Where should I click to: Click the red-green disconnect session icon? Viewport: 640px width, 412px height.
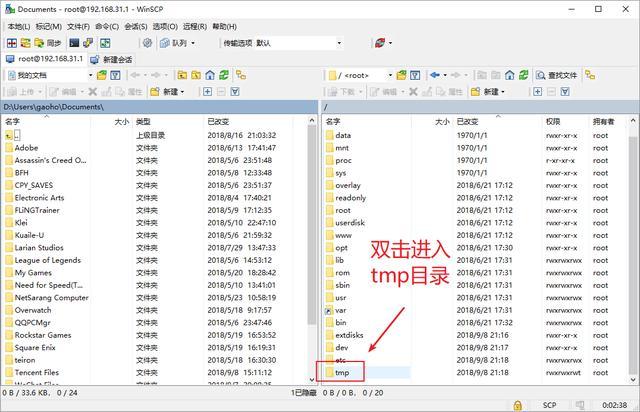(x=380, y=43)
